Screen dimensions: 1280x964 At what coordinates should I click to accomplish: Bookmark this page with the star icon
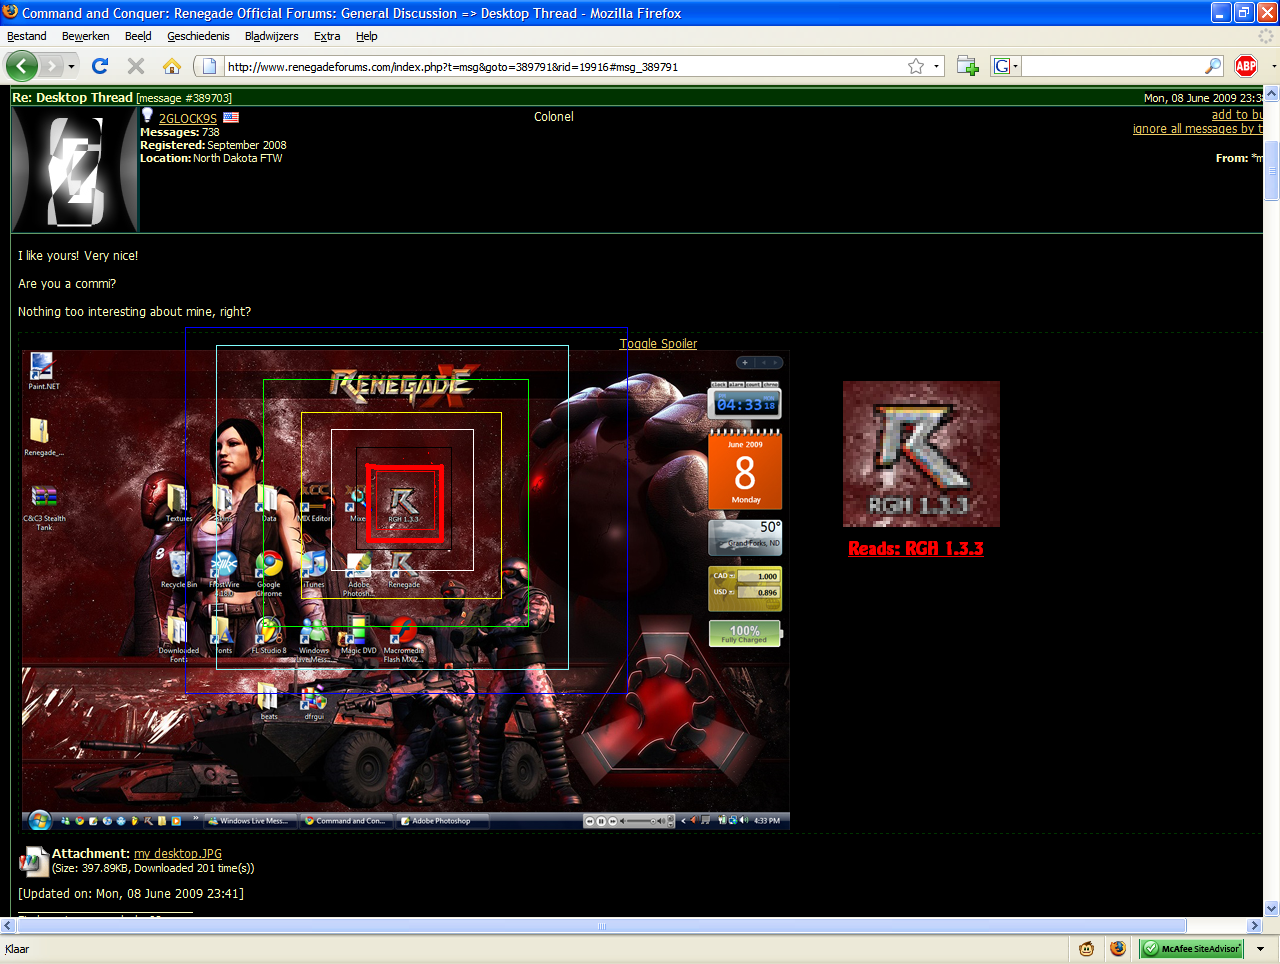[915, 67]
